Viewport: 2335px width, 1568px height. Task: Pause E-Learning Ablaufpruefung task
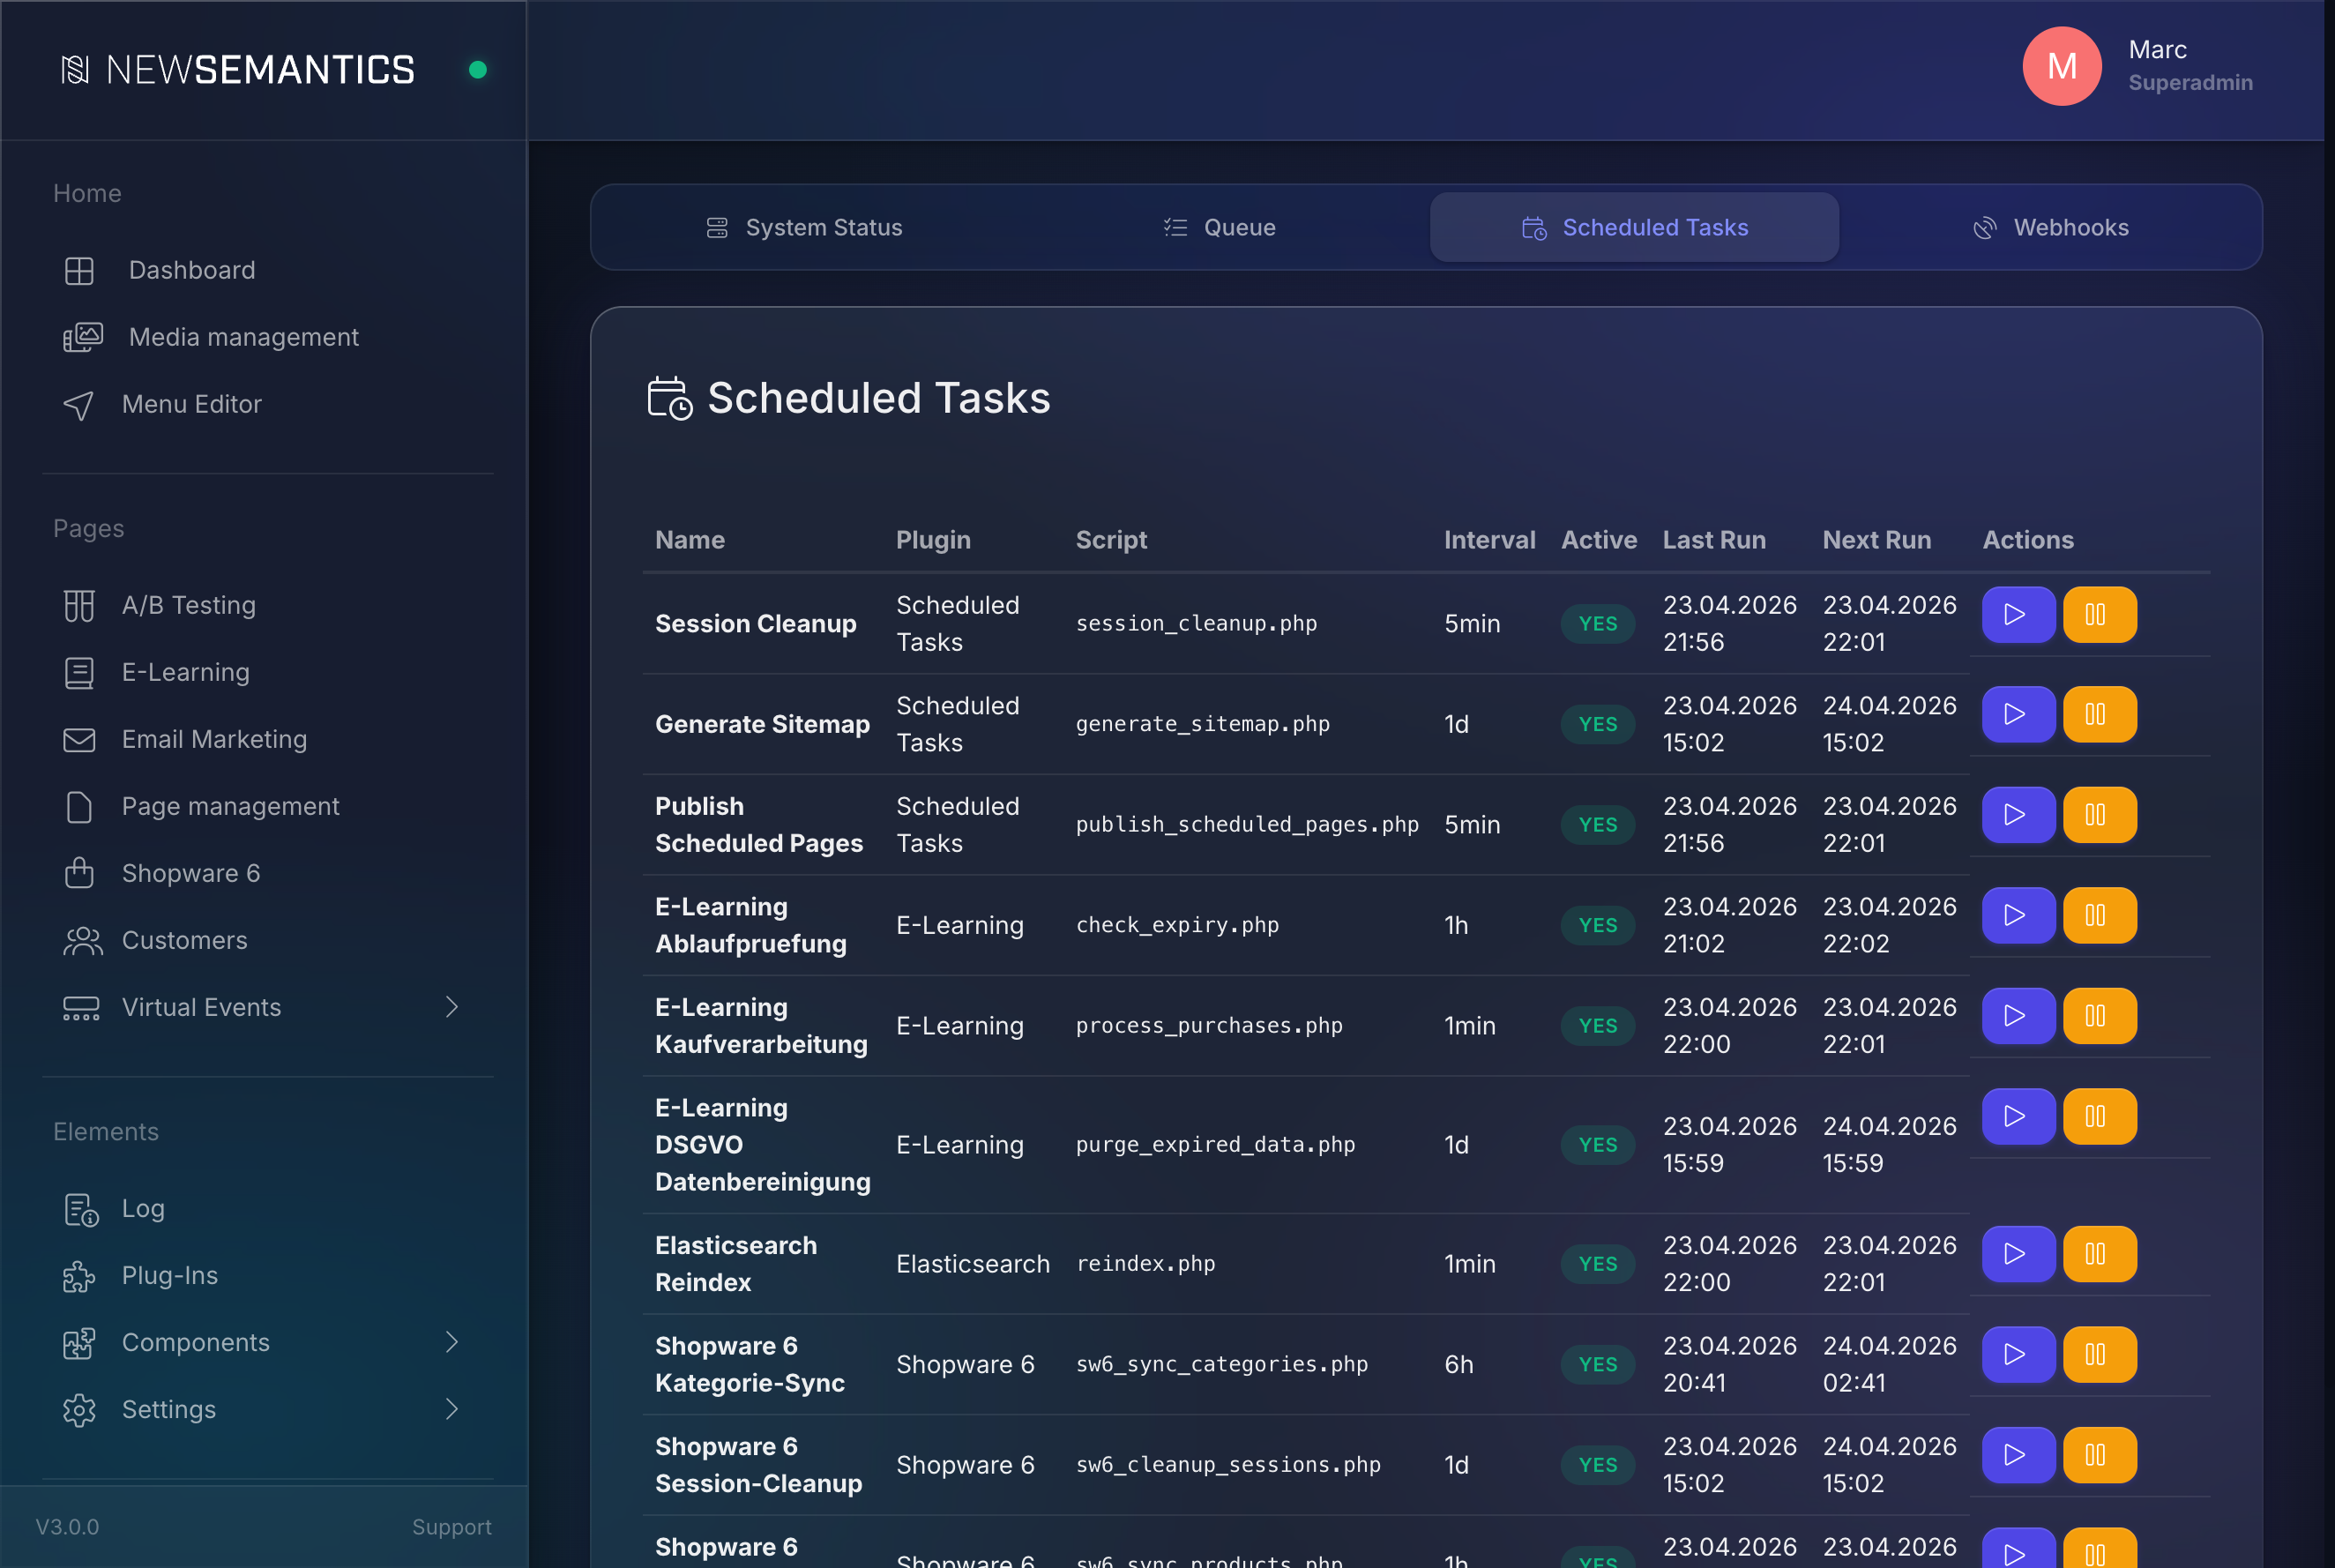tap(2099, 915)
